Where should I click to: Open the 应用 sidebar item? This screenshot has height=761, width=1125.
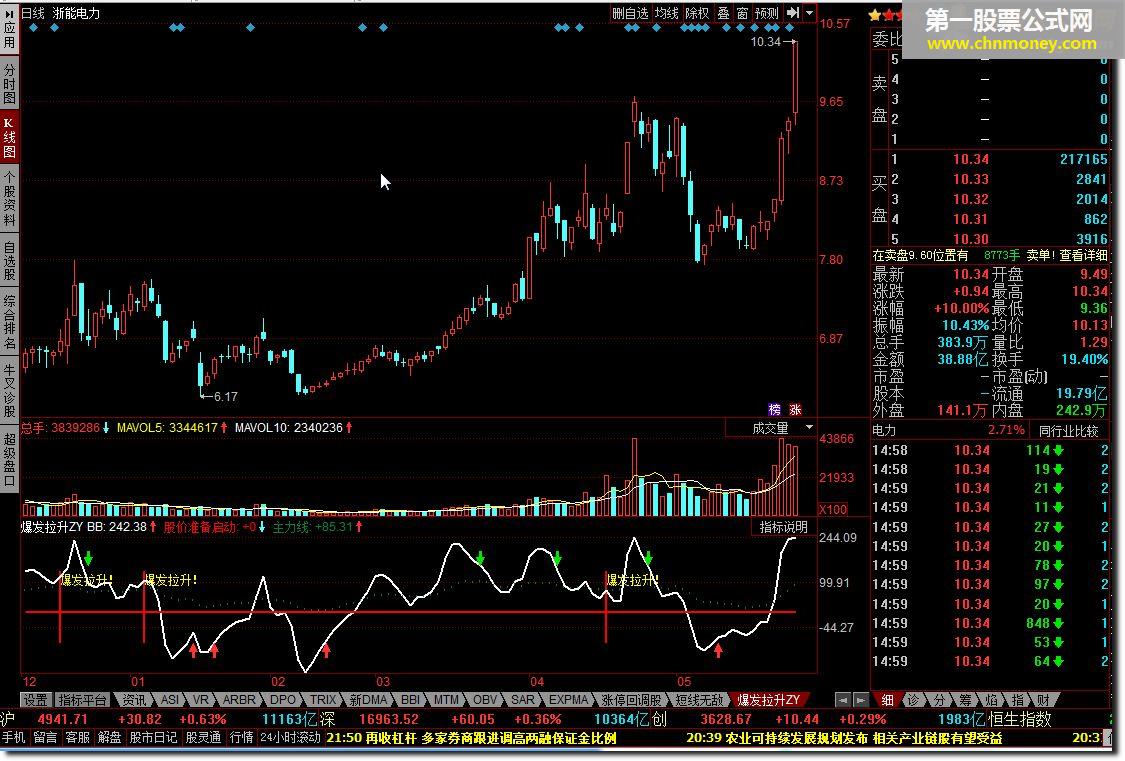[x=9, y=29]
